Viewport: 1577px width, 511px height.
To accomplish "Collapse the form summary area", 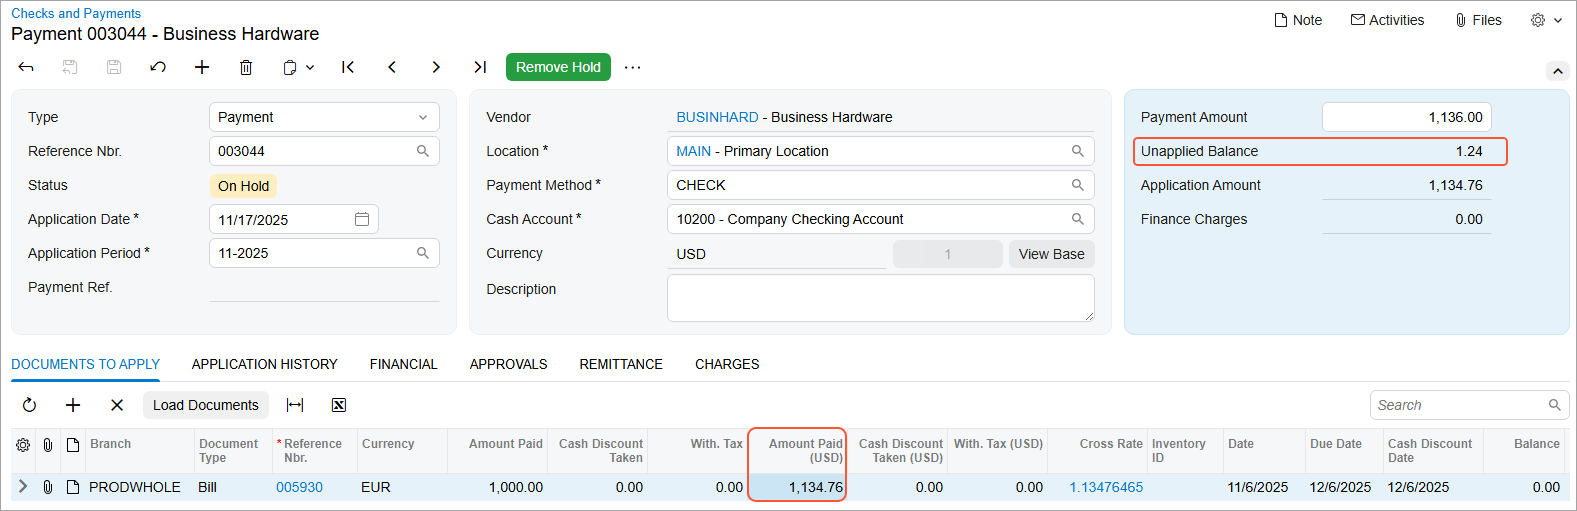I will (x=1557, y=71).
